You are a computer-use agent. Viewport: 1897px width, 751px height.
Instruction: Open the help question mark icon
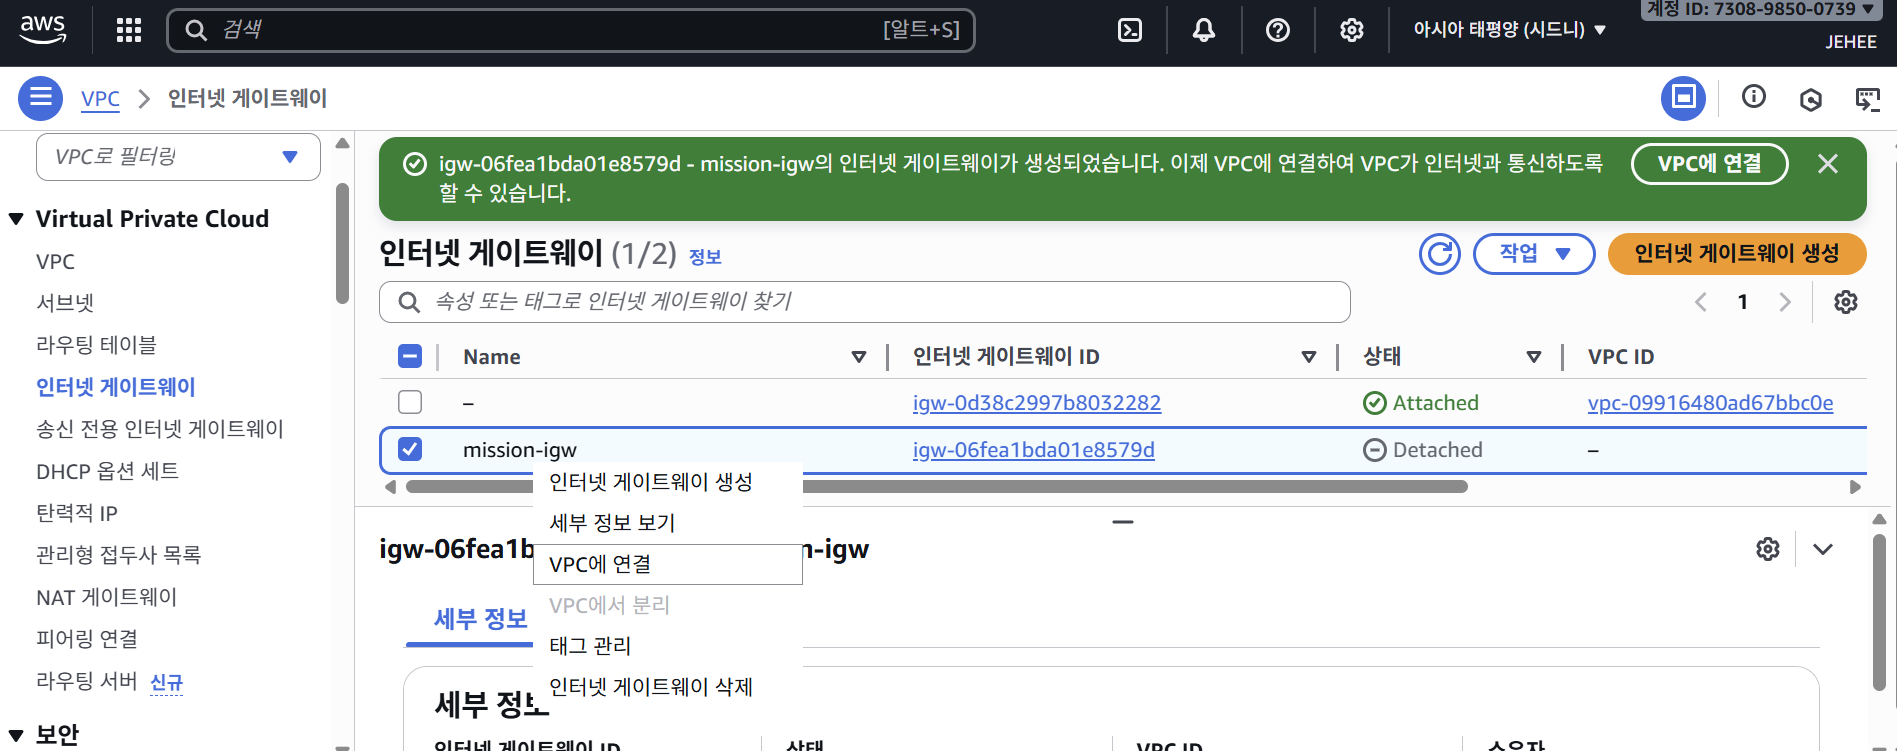click(x=1277, y=30)
